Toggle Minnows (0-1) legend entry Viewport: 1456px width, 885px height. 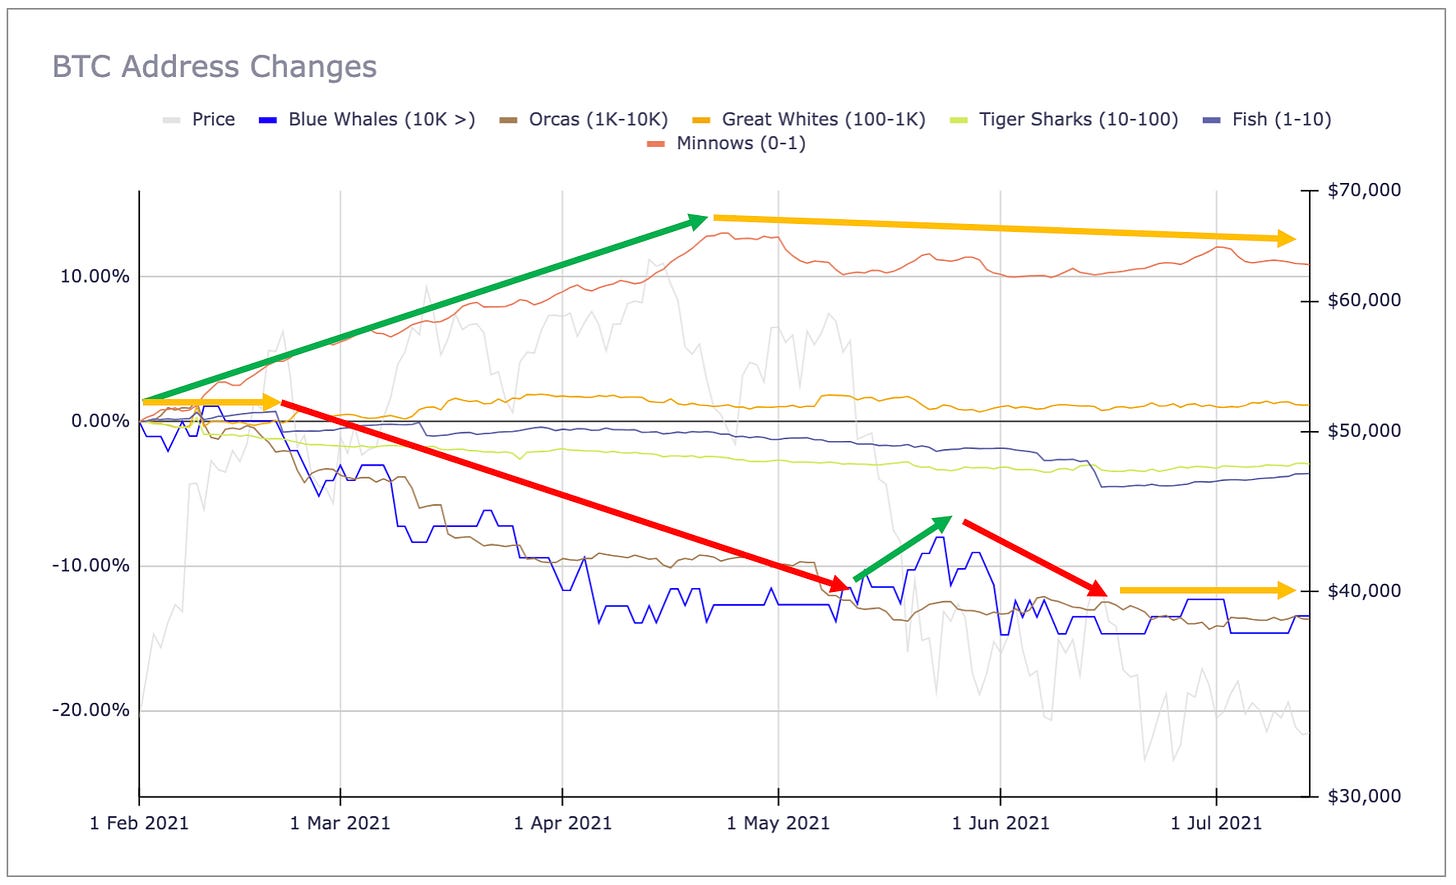726,143
